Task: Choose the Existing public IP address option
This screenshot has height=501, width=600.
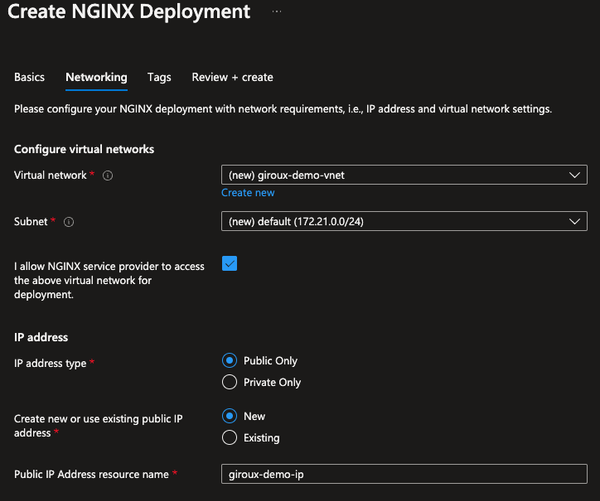Action: pyautogui.click(x=229, y=437)
